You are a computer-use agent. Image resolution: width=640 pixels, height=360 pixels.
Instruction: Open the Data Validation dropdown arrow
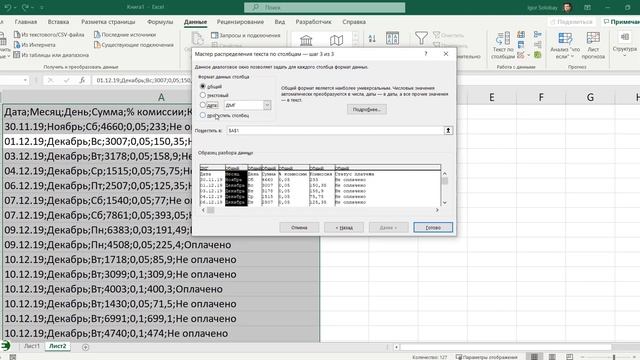point(529,55)
